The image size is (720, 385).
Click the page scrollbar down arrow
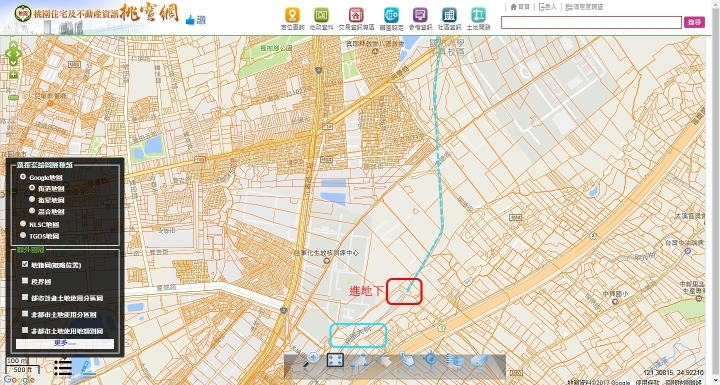pyautogui.click(x=715, y=381)
